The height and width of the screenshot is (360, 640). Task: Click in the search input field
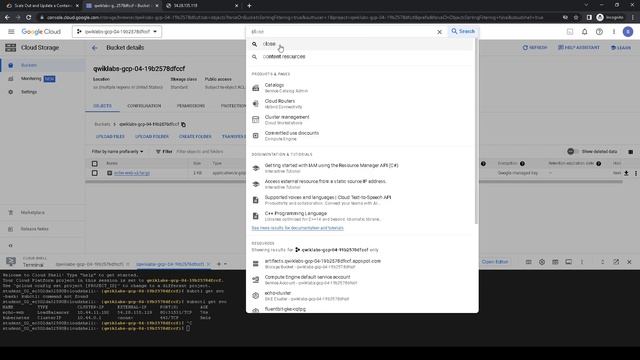click(x=341, y=31)
